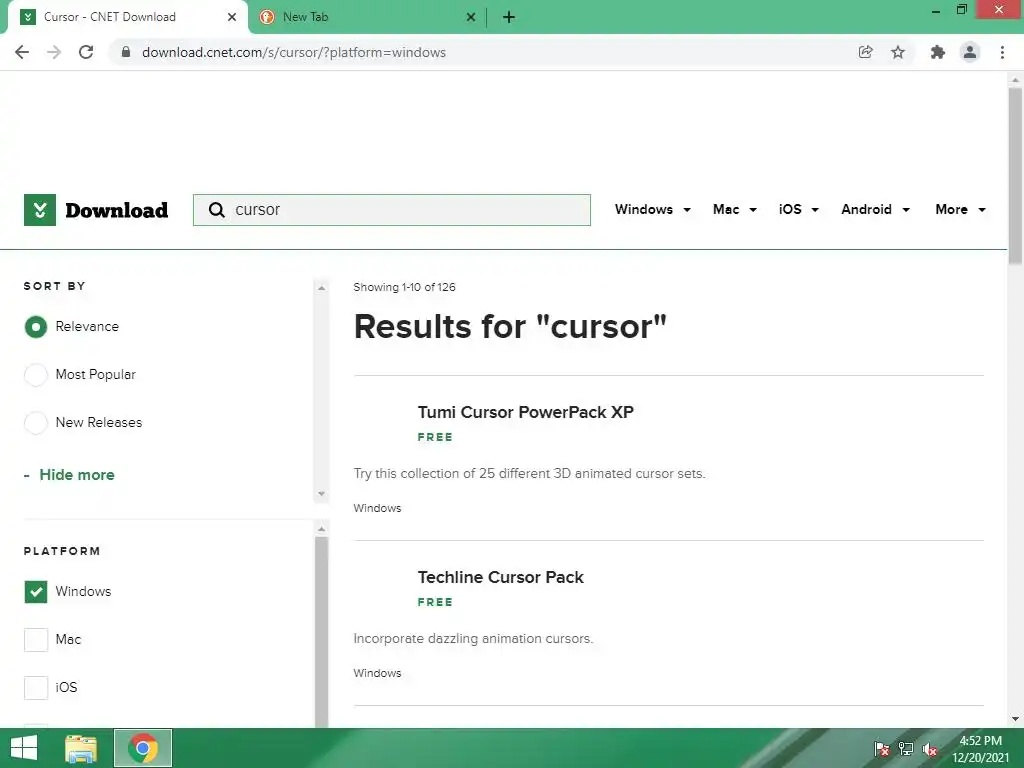This screenshot has height=768, width=1024.
Task: Open Tumi Cursor PowerPack XP result
Action: [526, 412]
